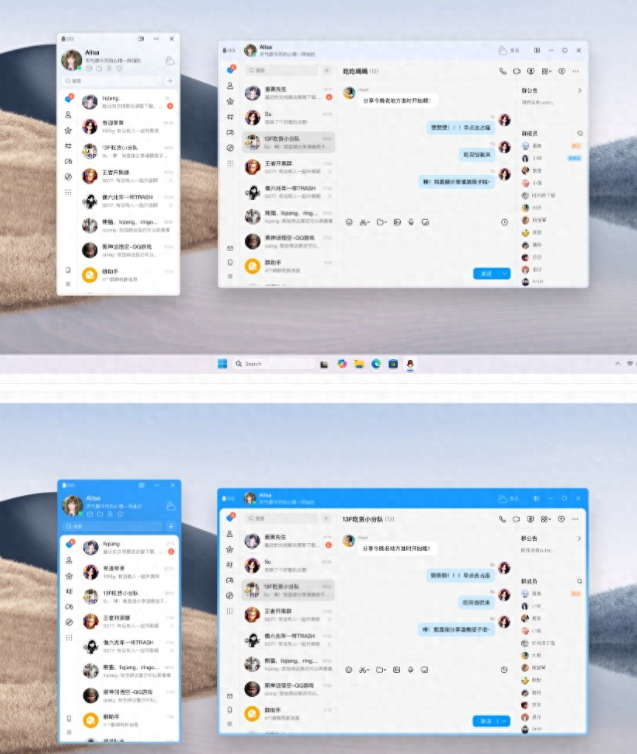
Task: Click blue Send button in white chat window
Action: [487, 274]
